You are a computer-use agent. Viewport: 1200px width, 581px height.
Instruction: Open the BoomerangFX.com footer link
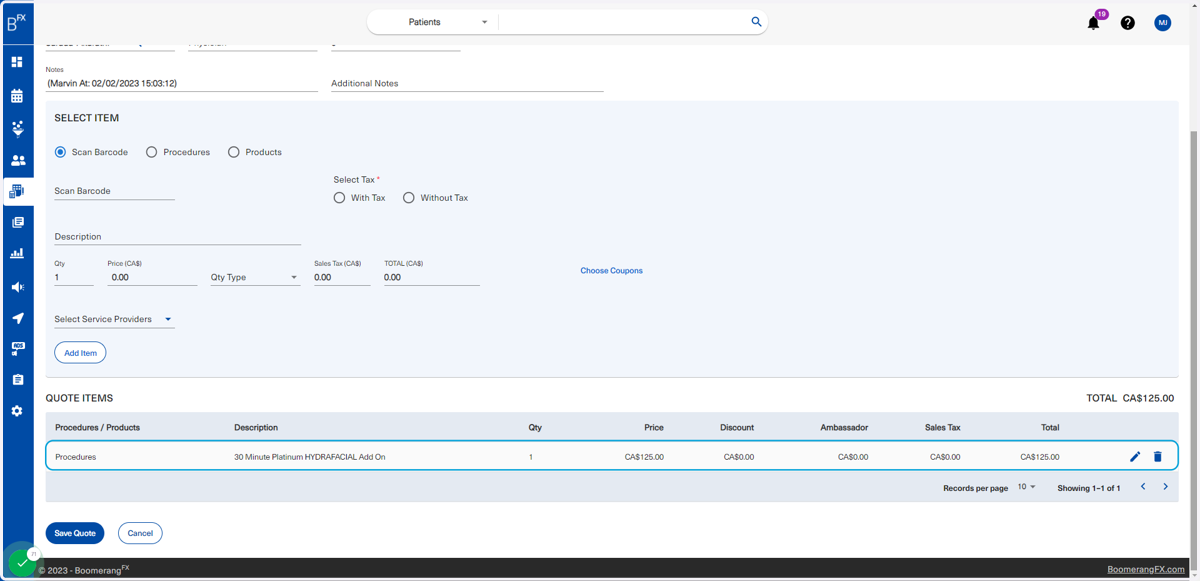pyautogui.click(x=1146, y=569)
